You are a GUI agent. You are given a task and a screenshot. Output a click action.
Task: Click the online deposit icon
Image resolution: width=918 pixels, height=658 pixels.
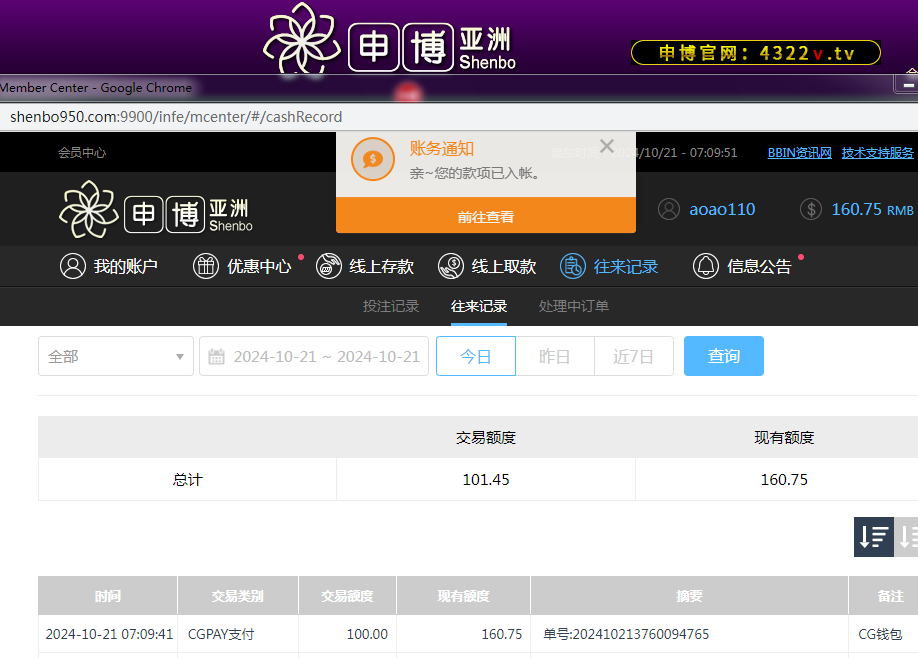[x=328, y=266]
